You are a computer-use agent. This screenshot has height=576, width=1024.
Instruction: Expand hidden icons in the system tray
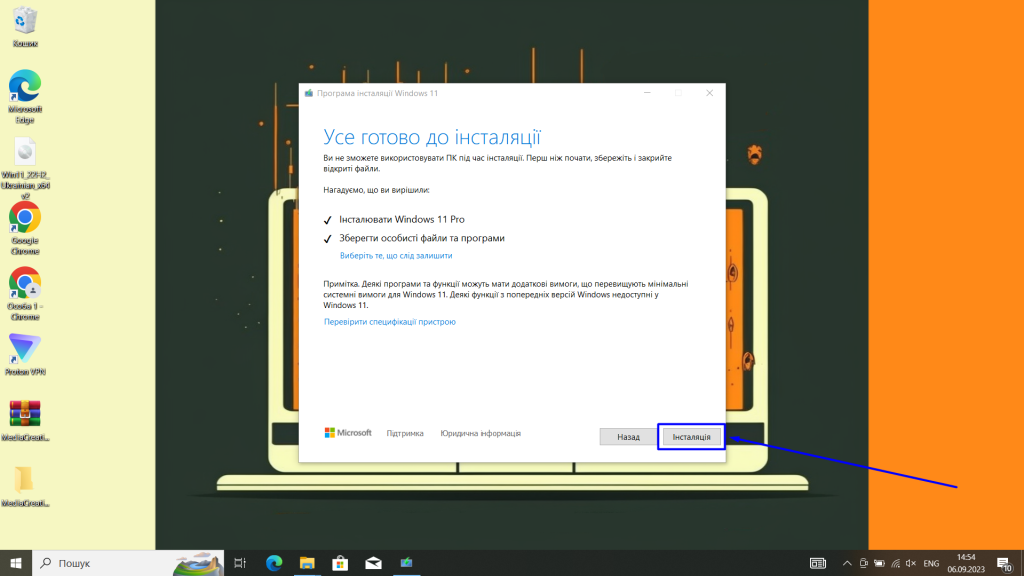coord(846,563)
